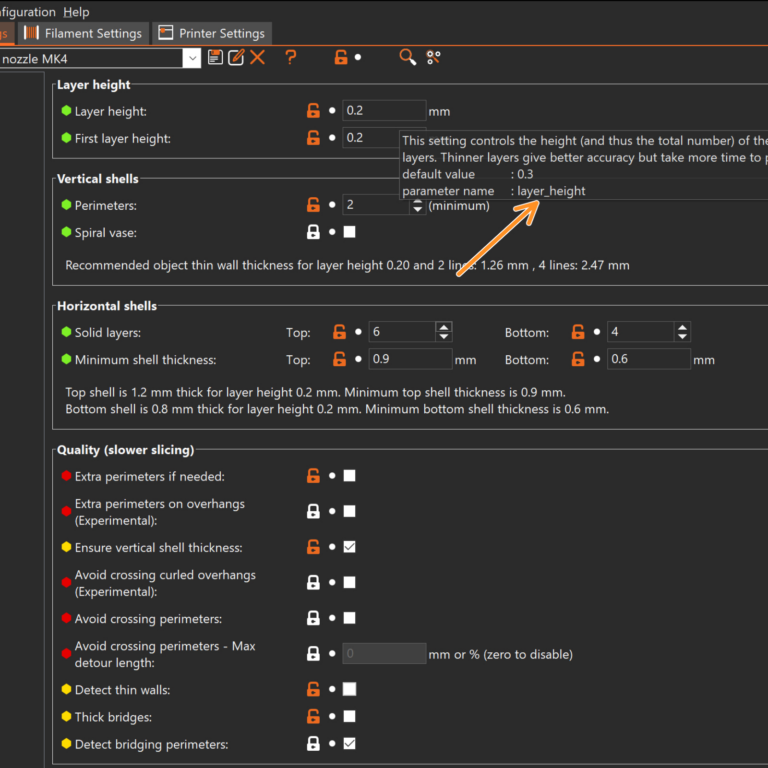Enable the Spiral vase checkbox

point(349,232)
